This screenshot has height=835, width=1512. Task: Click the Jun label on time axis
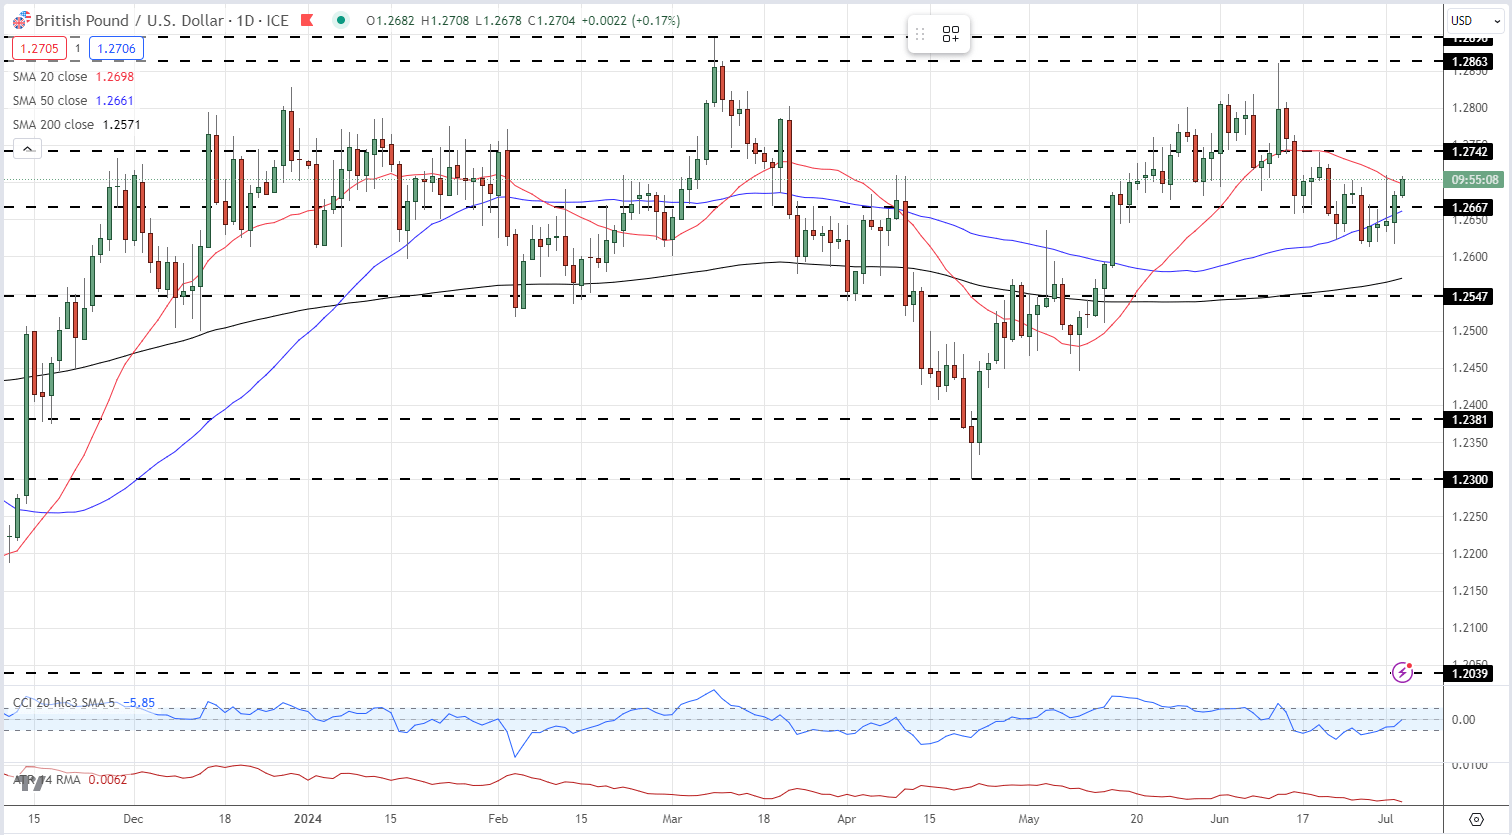(1220, 819)
